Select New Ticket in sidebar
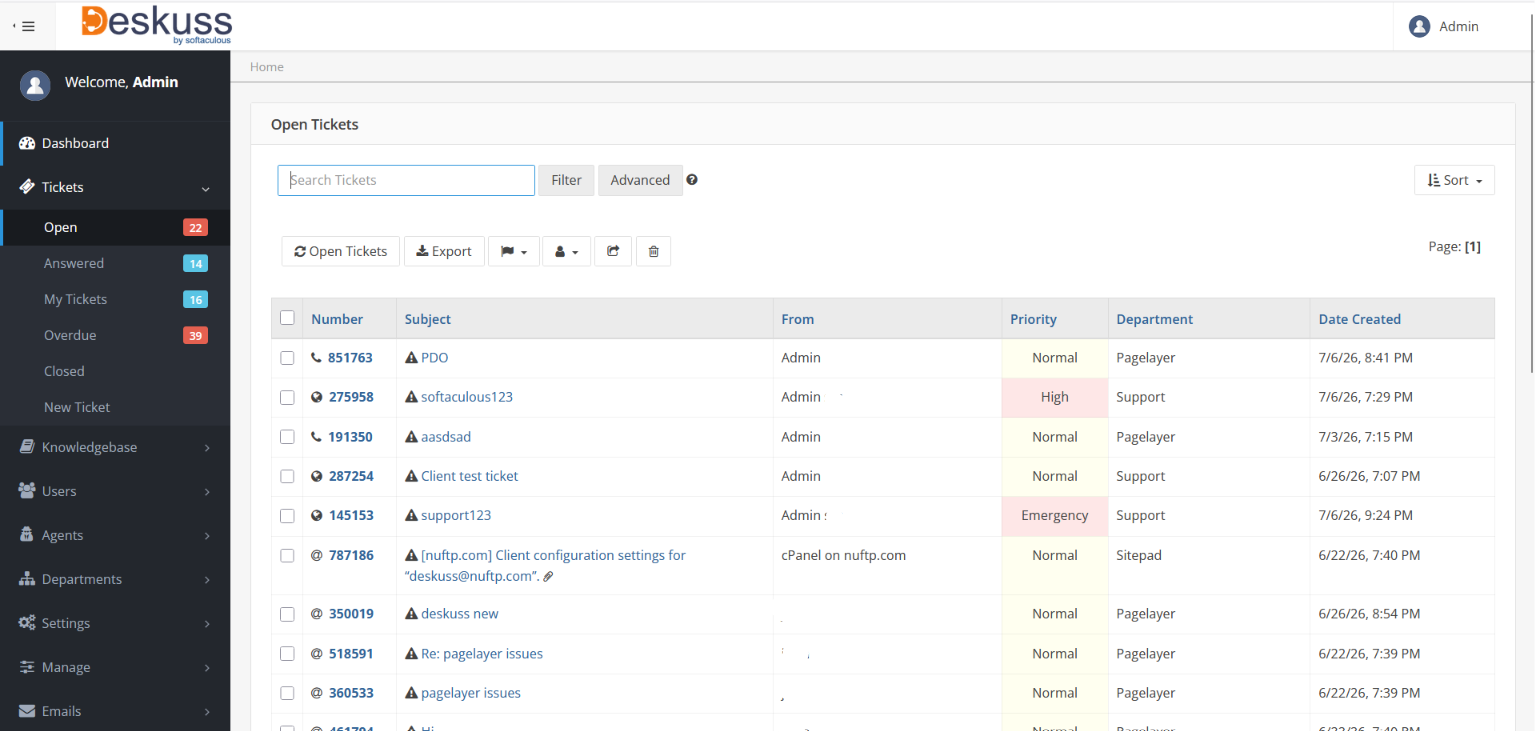The height and width of the screenshot is (732, 1535). coord(115,407)
